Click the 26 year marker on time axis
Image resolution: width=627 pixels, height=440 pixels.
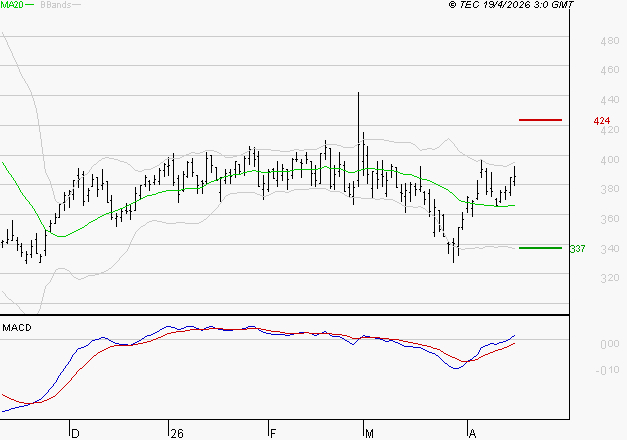click(x=176, y=433)
